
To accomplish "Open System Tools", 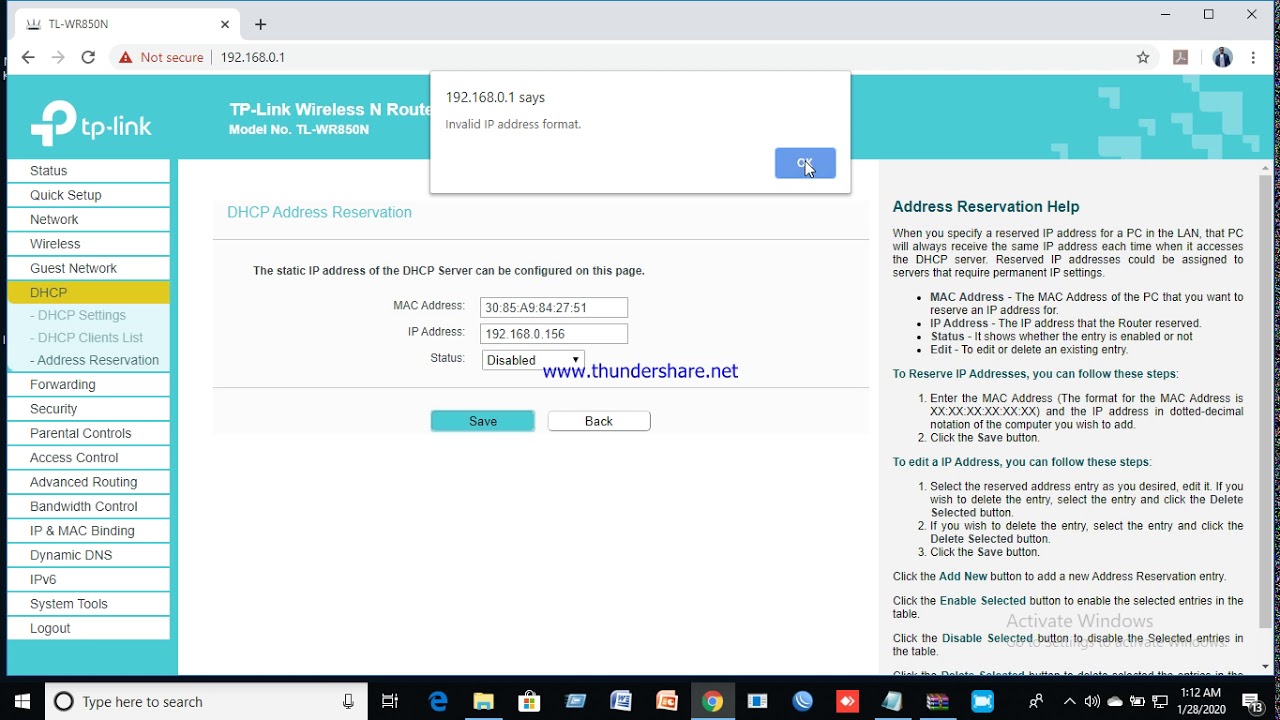I will point(88,604).
